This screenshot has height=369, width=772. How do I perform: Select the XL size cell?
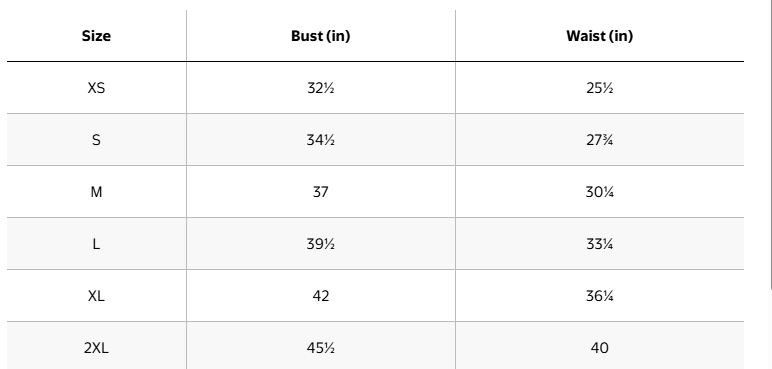[x=96, y=296]
